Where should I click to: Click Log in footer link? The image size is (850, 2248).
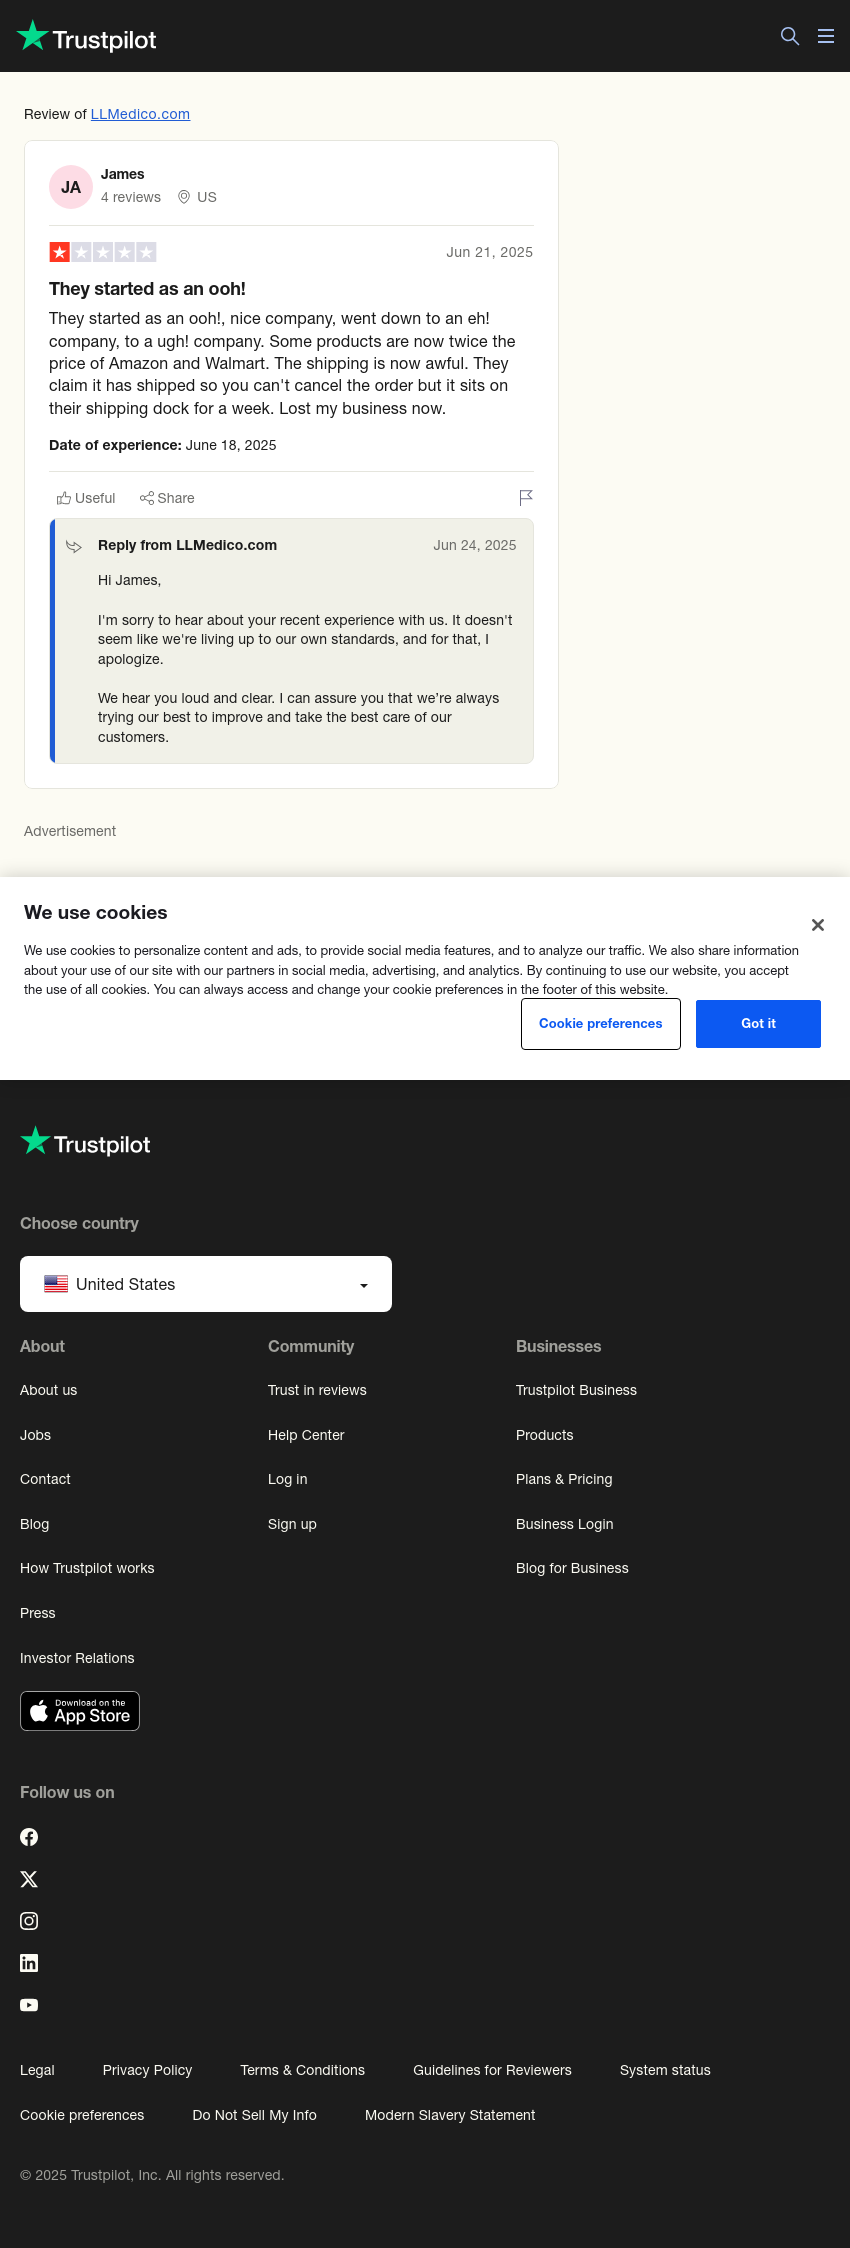[288, 1479]
